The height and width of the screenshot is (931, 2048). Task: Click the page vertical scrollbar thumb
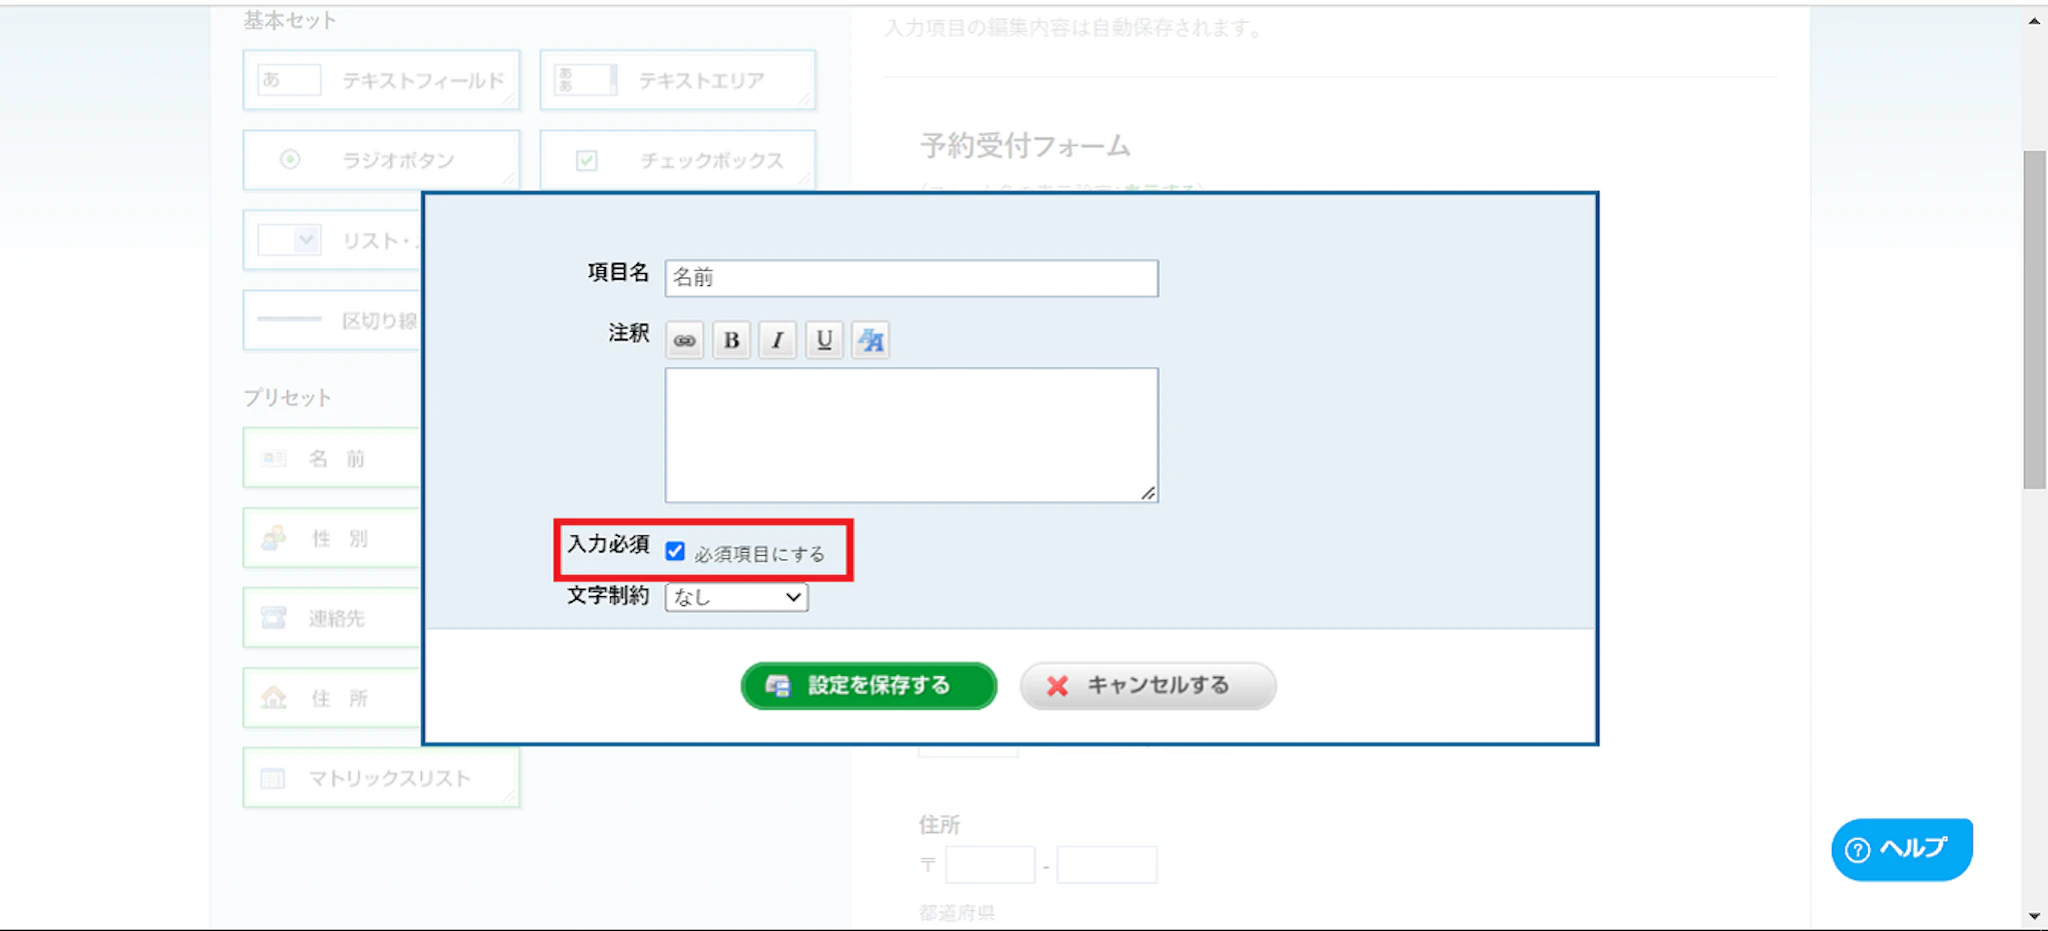(2034, 320)
